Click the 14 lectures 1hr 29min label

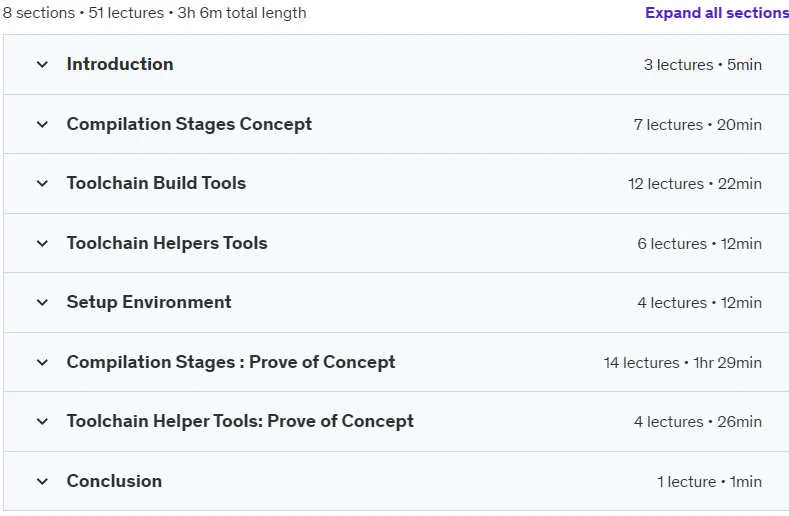tap(683, 362)
